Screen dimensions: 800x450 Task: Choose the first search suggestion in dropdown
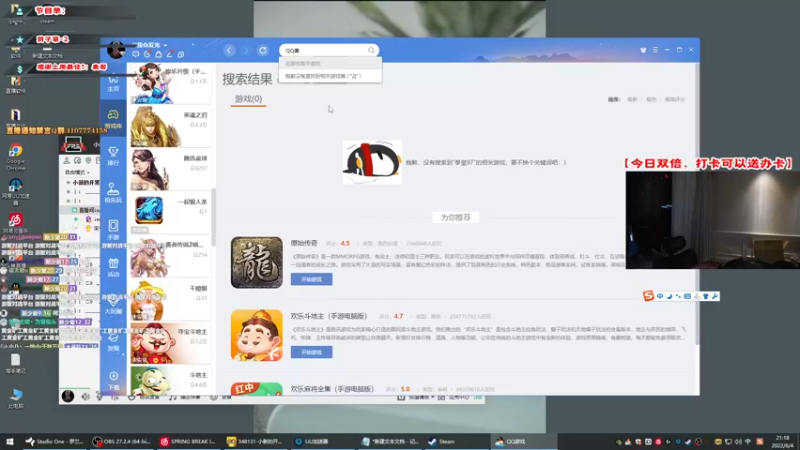tap(330, 64)
